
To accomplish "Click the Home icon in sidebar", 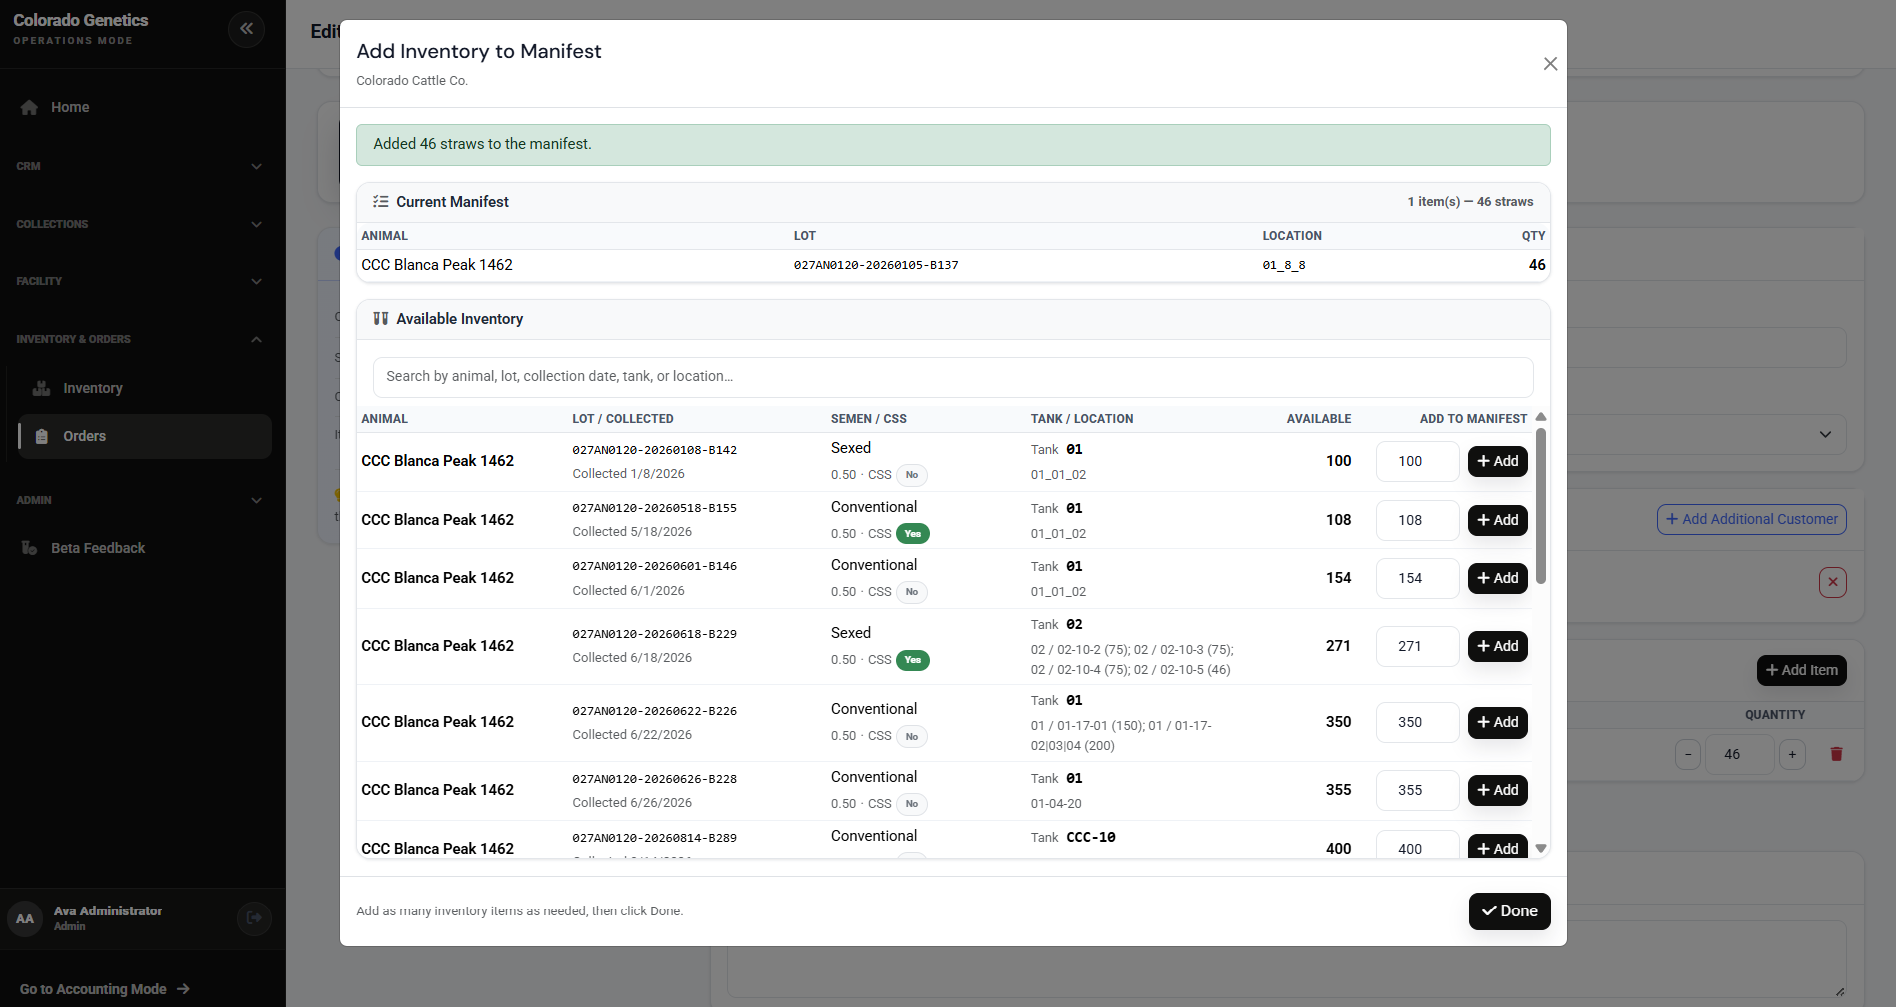I will [29, 107].
